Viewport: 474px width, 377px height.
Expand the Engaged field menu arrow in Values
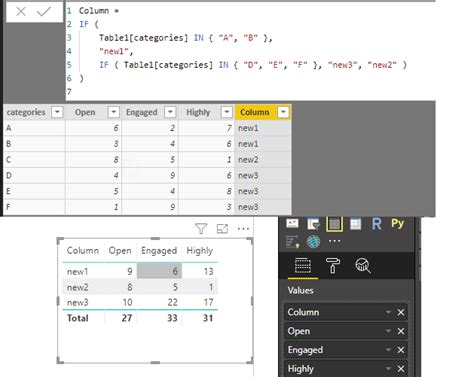[x=388, y=350]
